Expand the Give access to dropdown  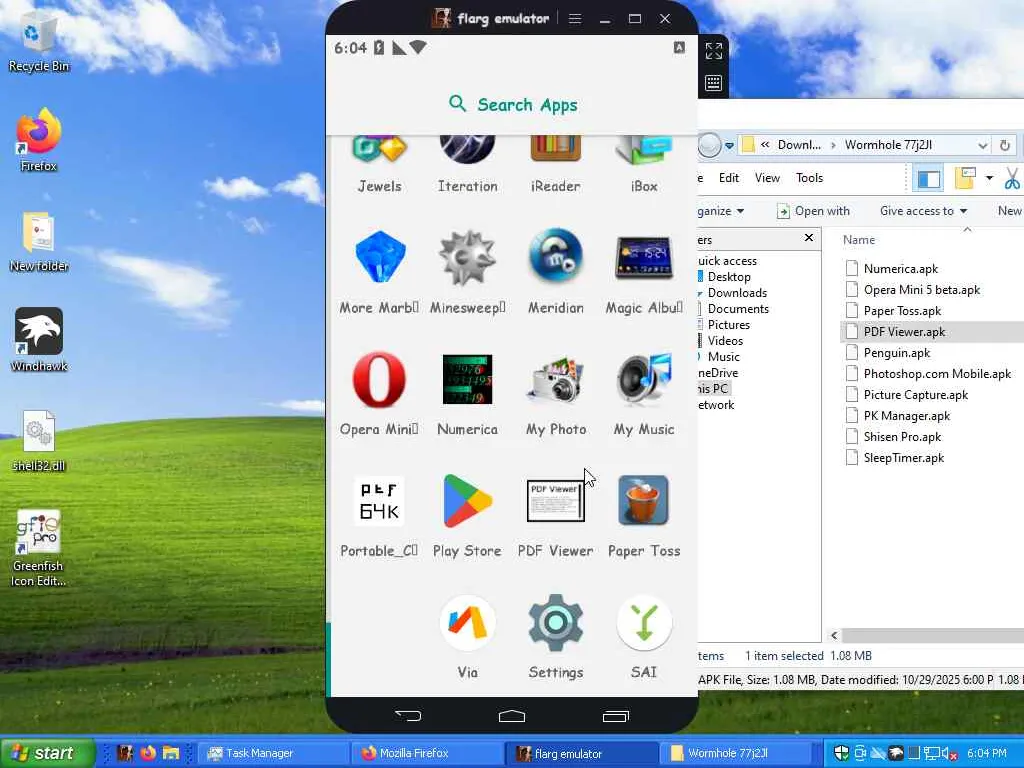tap(923, 211)
